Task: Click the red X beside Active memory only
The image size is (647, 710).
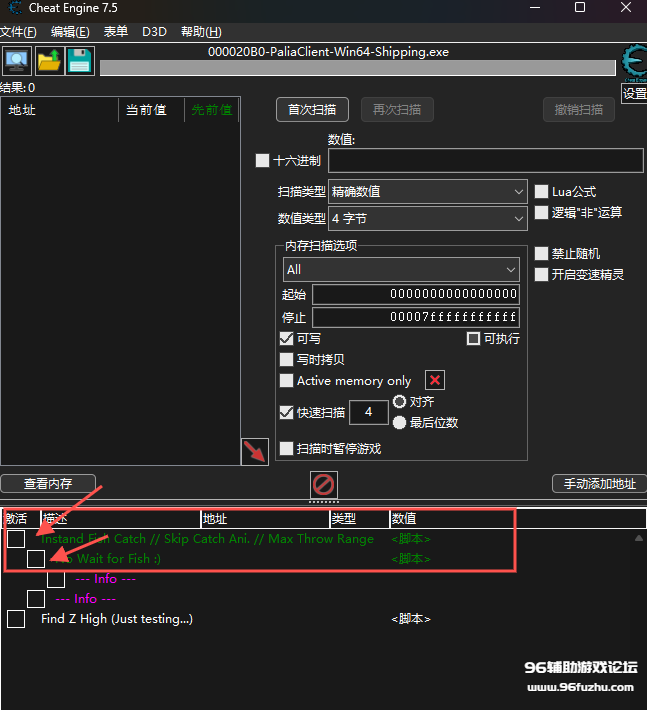Action: (x=435, y=380)
